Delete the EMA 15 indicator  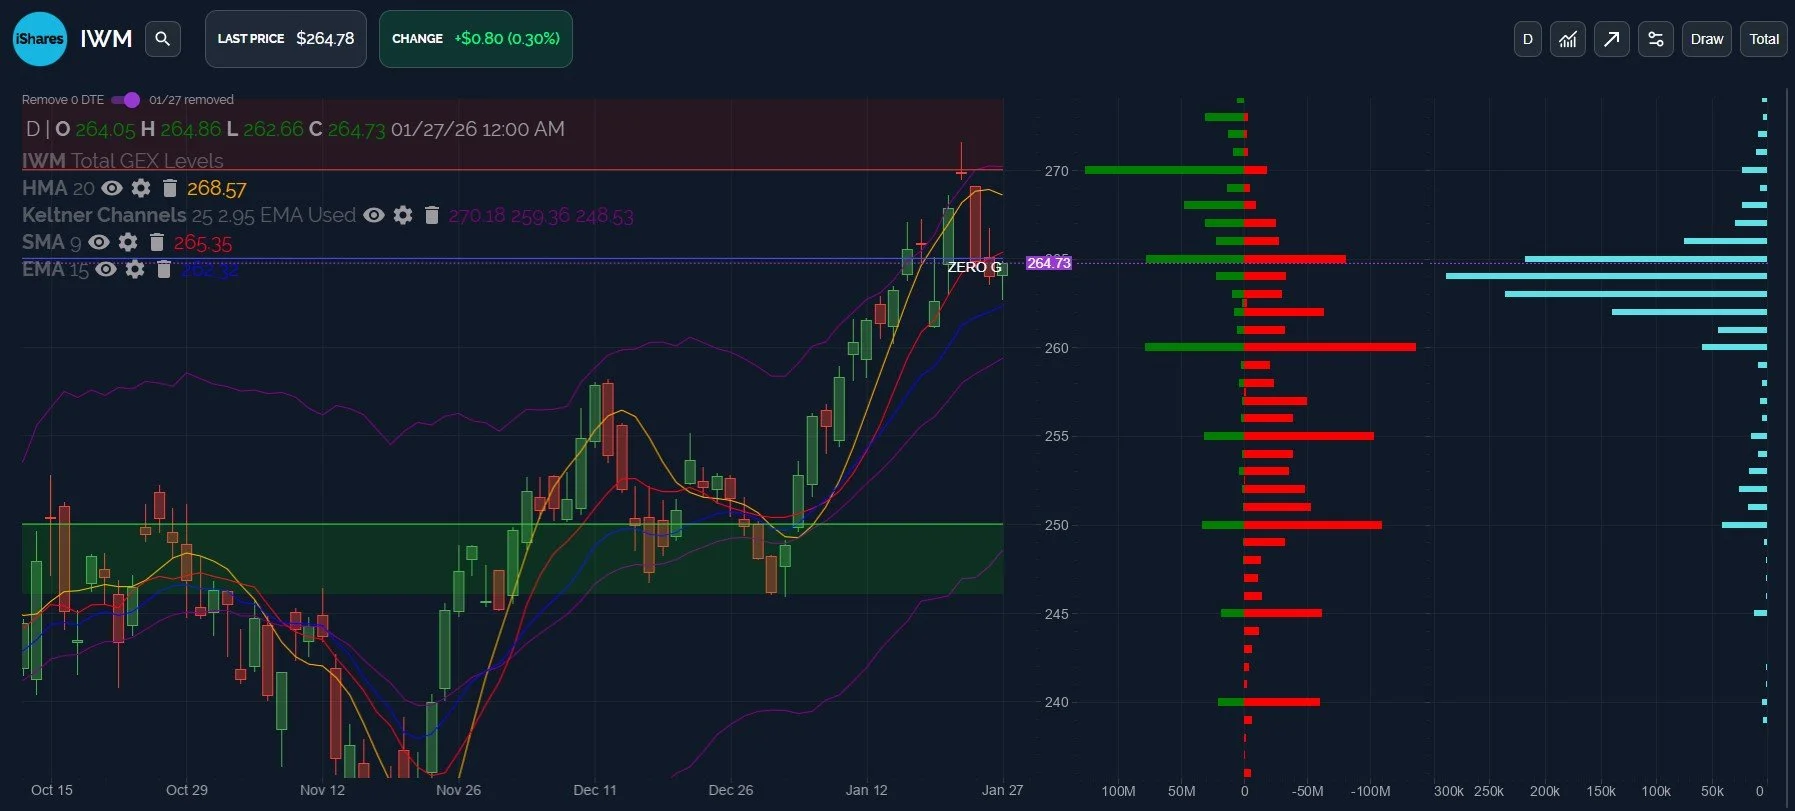coord(164,269)
